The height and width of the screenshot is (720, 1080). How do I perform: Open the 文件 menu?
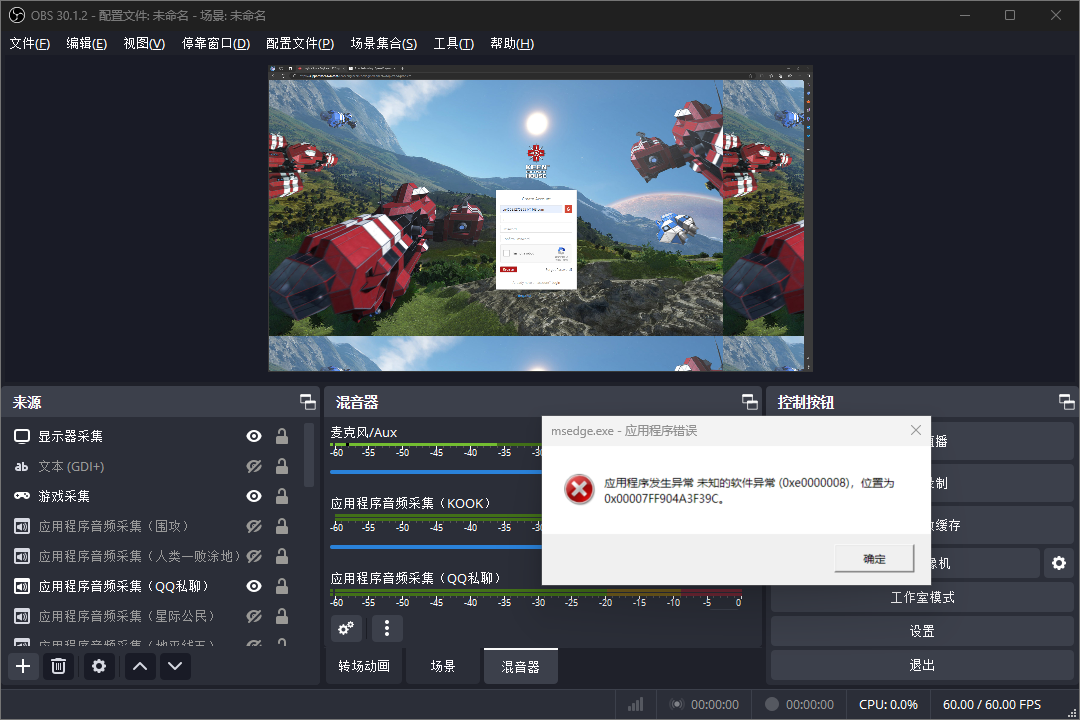29,43
